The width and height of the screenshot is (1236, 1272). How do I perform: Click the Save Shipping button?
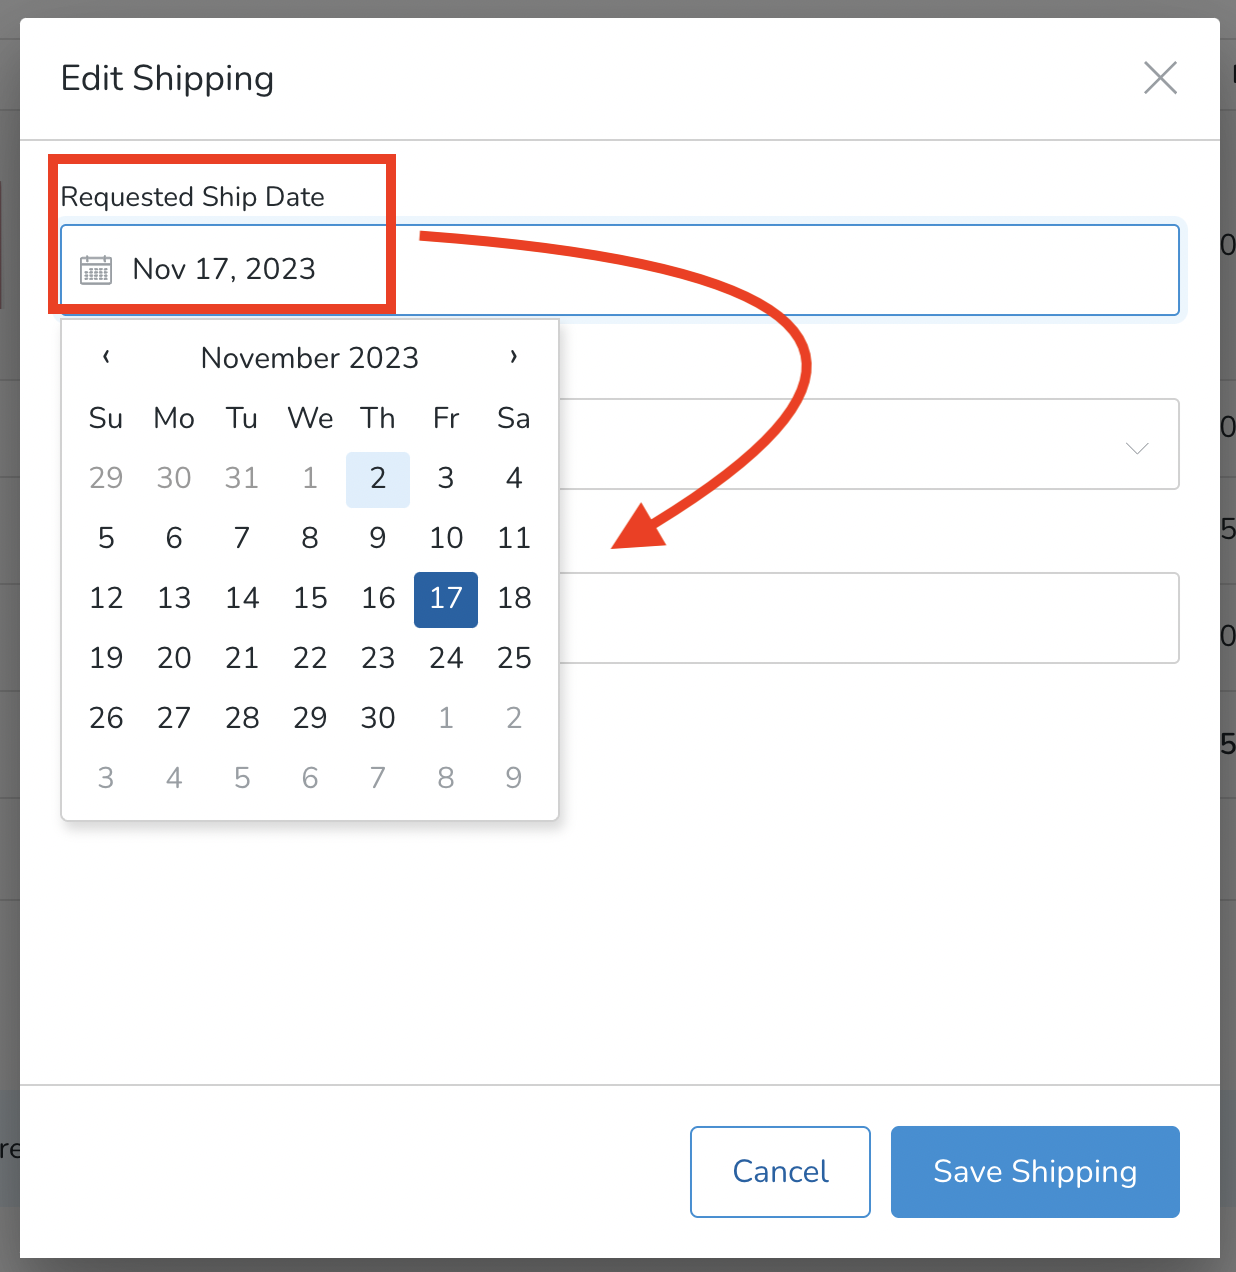tap(1034, 1171)
